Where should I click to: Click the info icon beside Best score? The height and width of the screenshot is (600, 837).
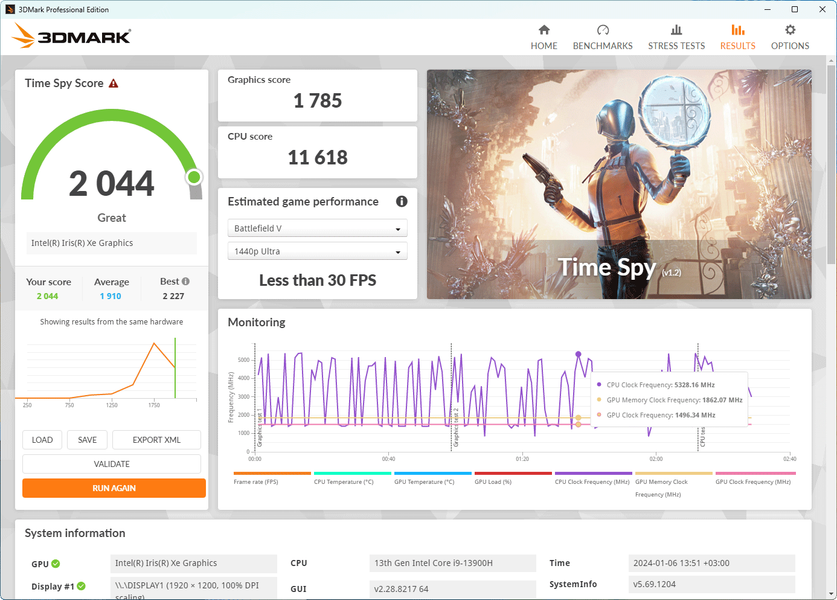point(186,281)
